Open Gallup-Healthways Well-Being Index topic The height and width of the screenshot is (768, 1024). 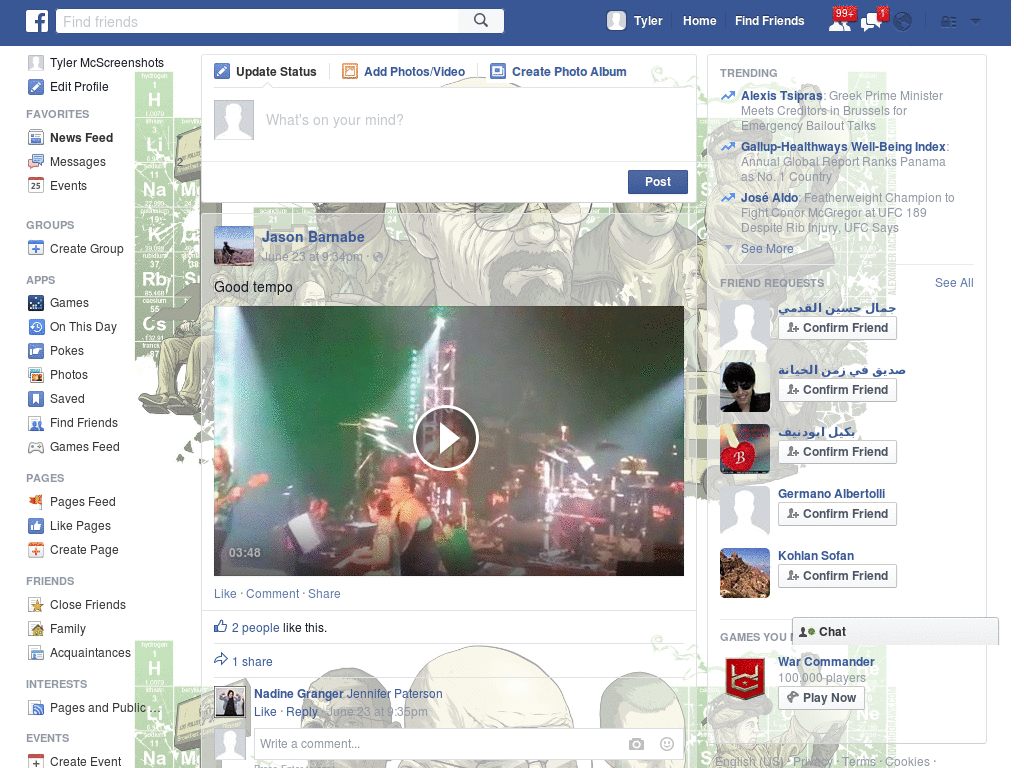point(843,147)
